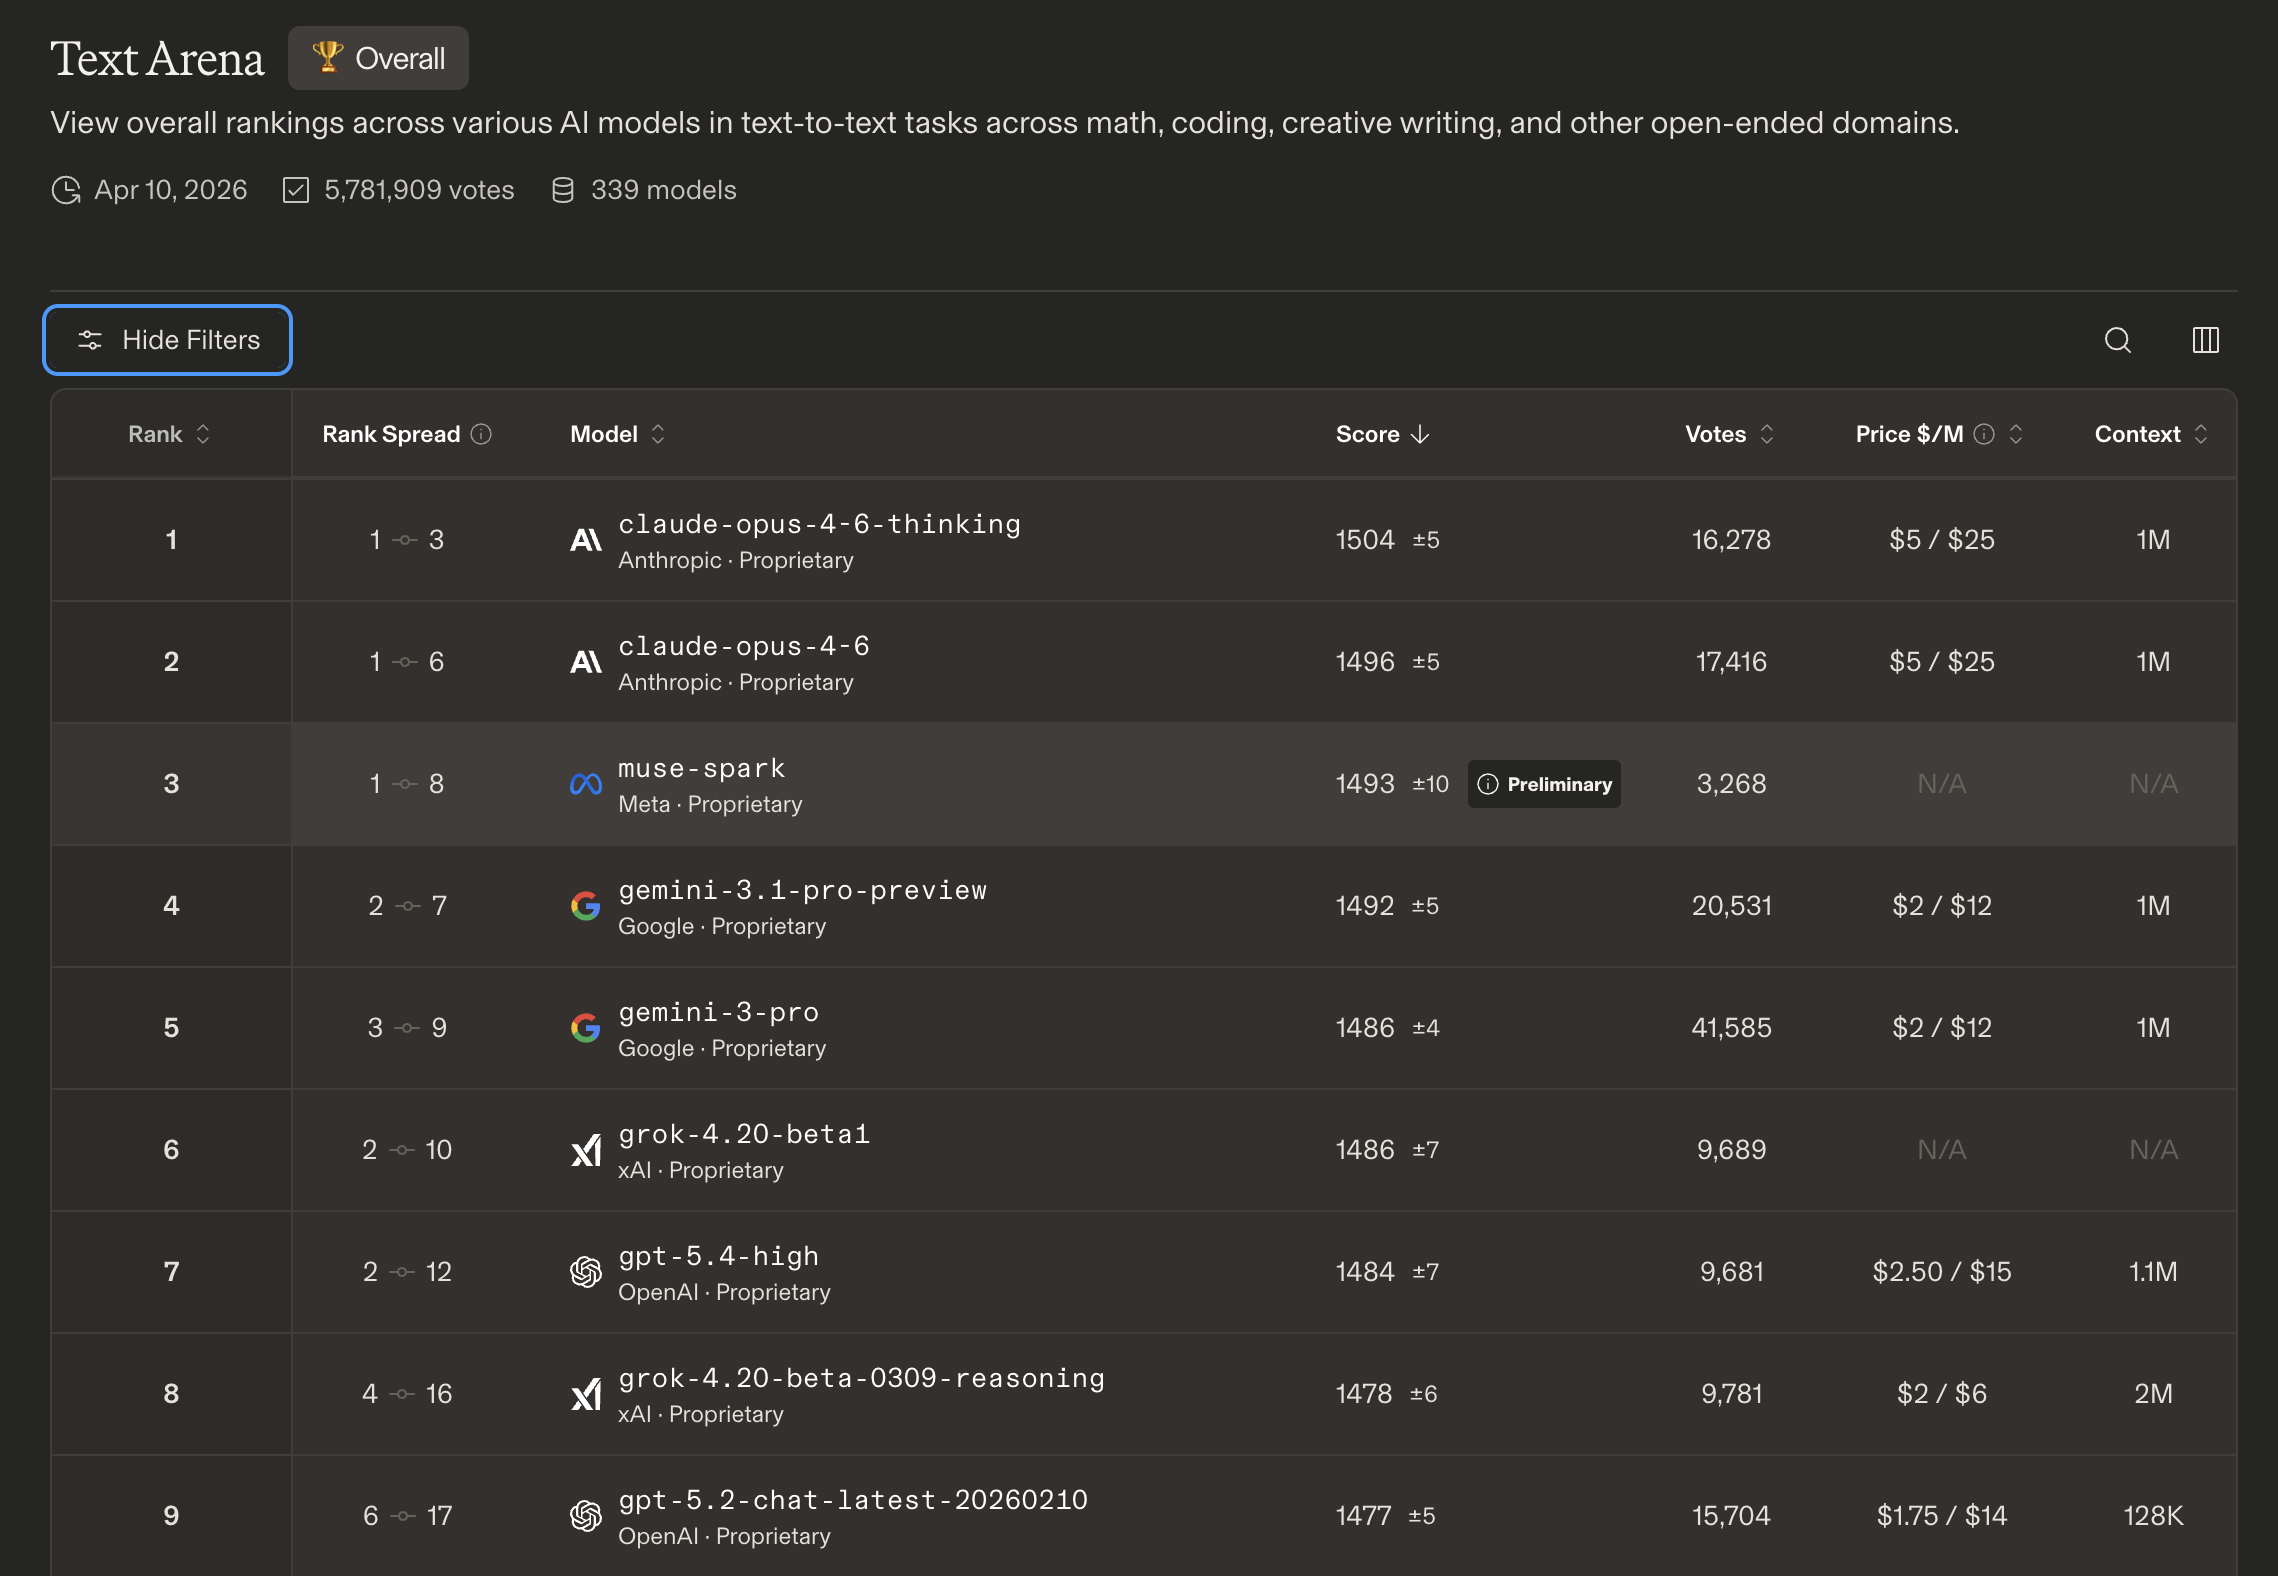
Task: Open the Overall trophy category selector
Action: pyautogui.click(x=379, y=58)
